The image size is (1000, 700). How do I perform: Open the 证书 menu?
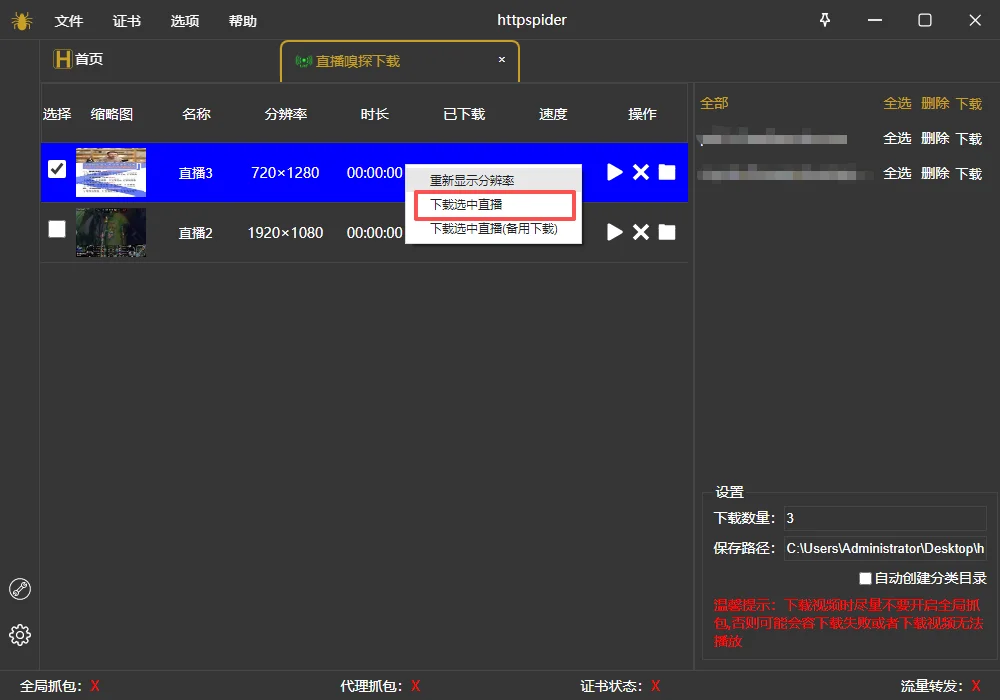click(x=127, y=21)
